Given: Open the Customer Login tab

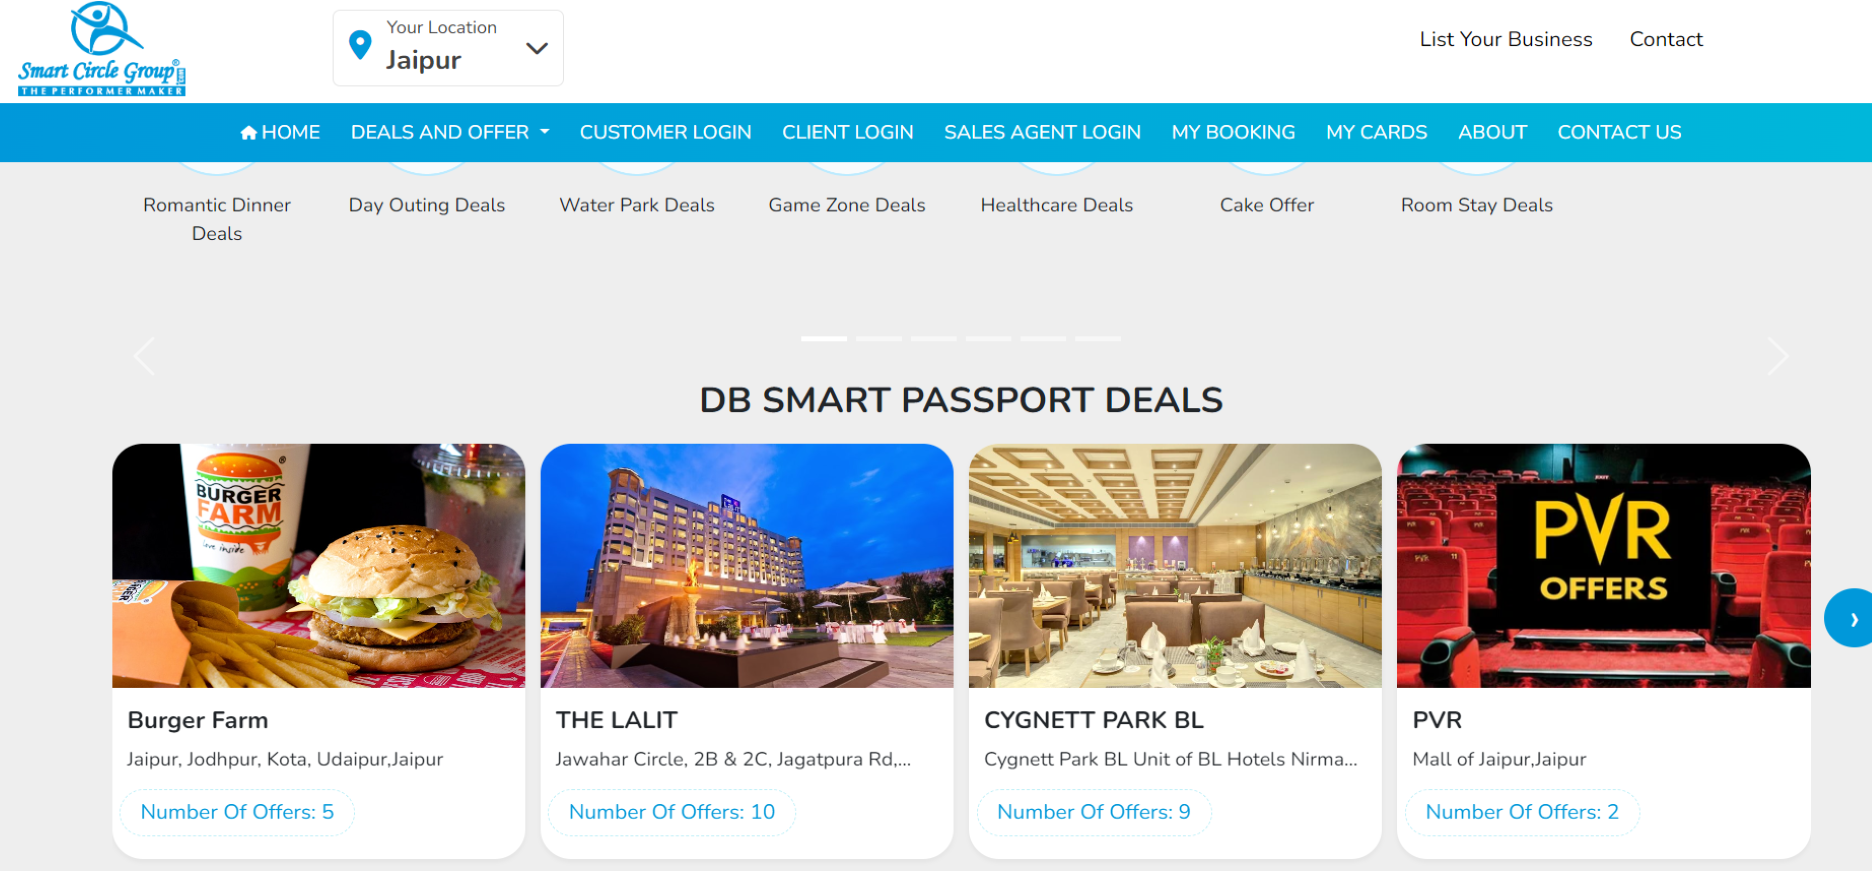Looking at the screenshot, I should tap(665, 132).
